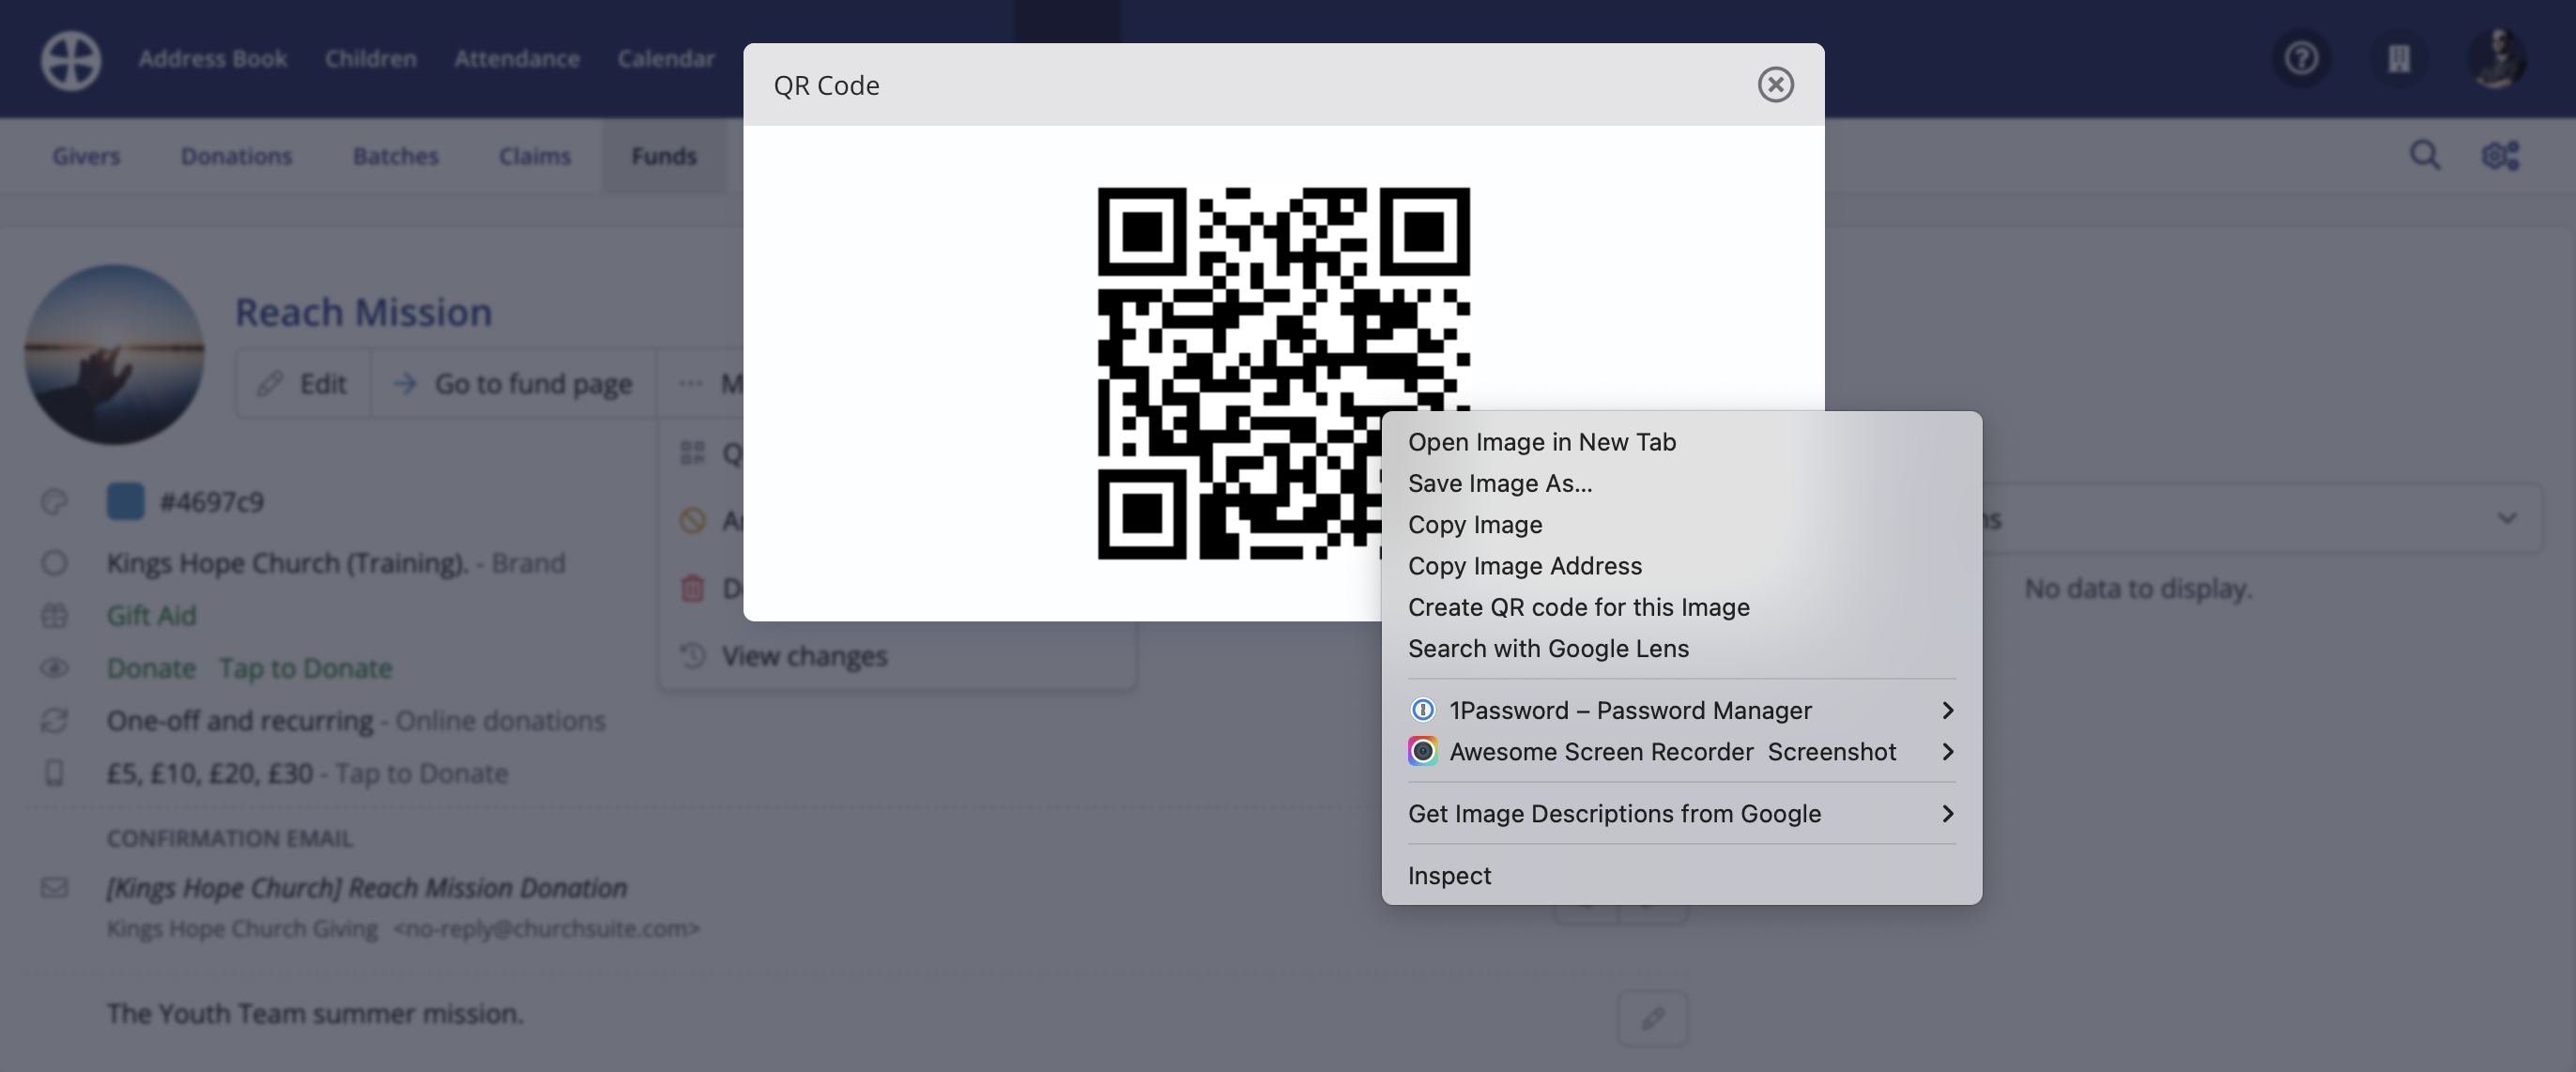Click 'The Youth Team summer mission.' text

click(315, 1014)
